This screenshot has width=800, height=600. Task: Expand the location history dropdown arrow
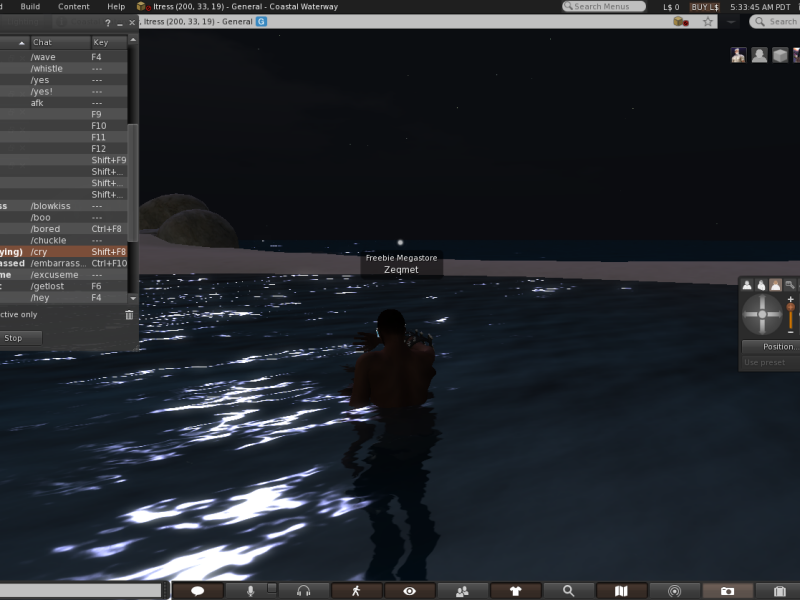(x=731, y=21)
